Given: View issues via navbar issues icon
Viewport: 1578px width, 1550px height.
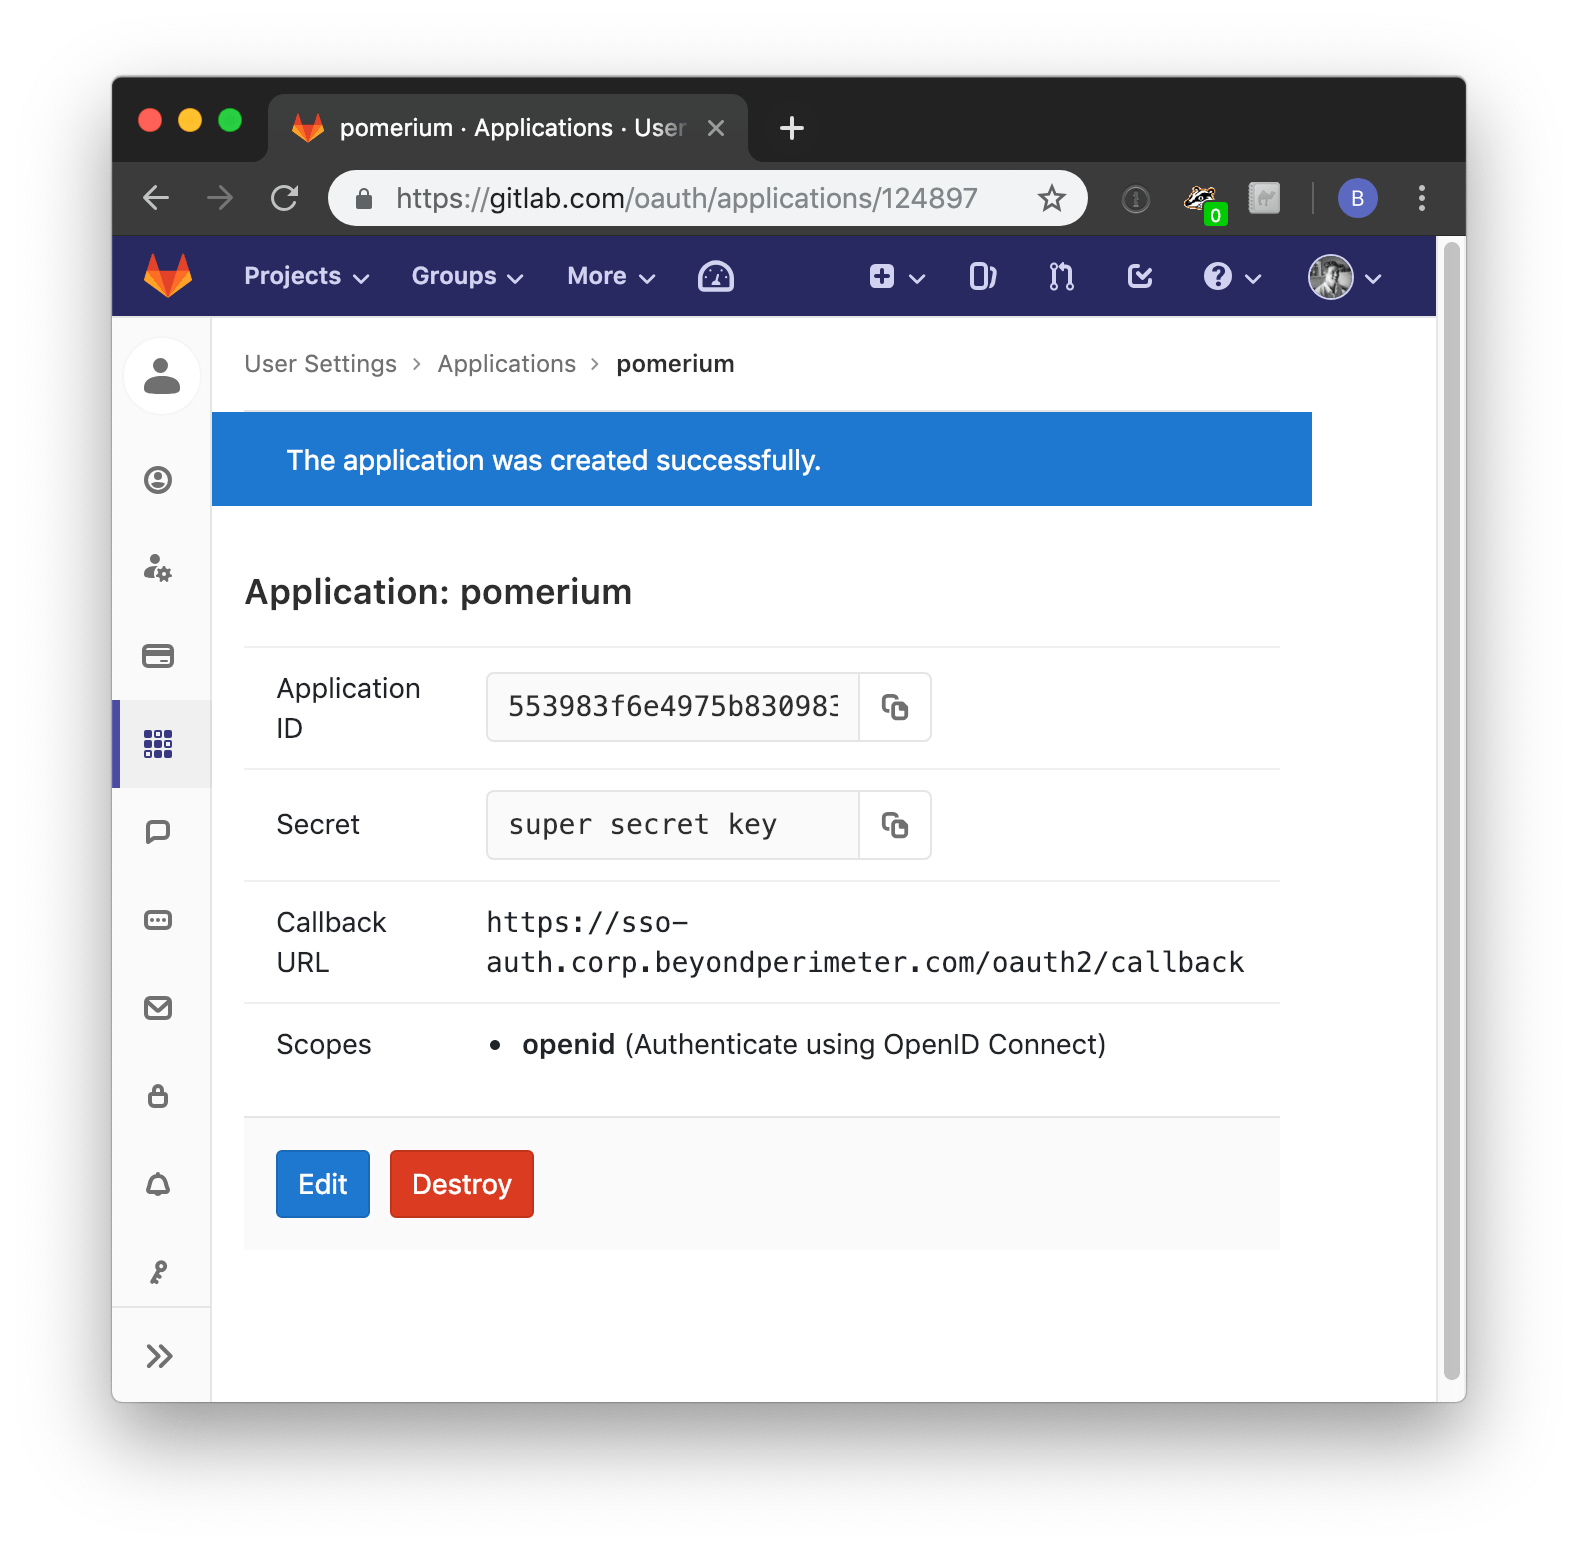Looking at the screenshot, I should [x=983, y=277].
